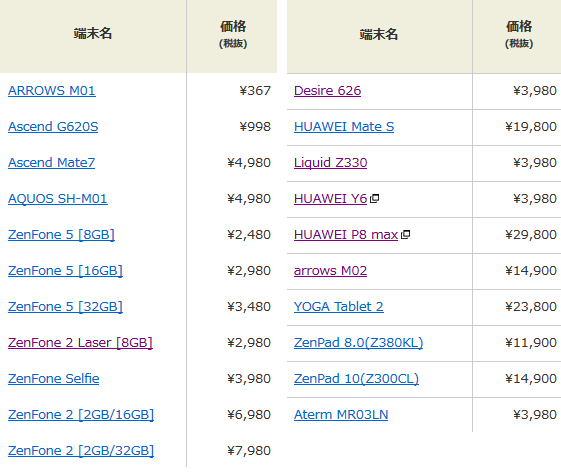Select the ¥3,980 price for ZenFone Selfie
Viewport: 561px width, 472px height.
tap(249, 379)
